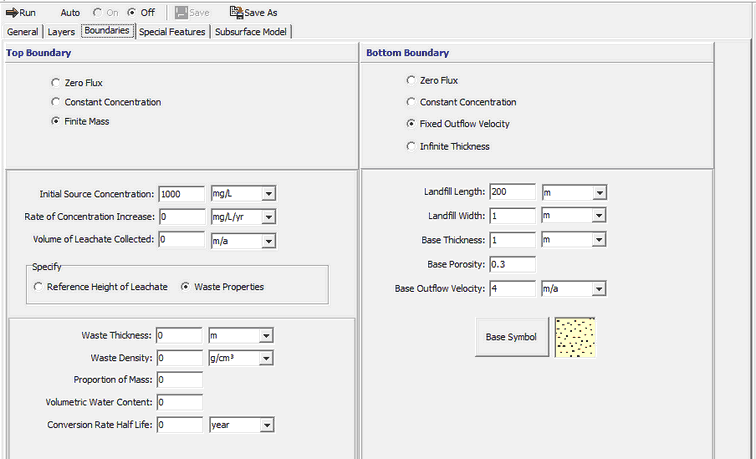Switch to the Layers tab
This screenshot has width=756, height=459.
[61, 32]
